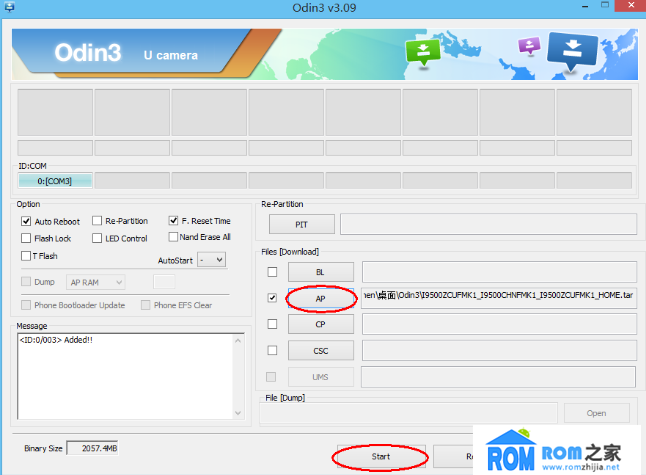Enable the Nand Erase All checkbox

pyautogui.click(x=173, y=237)
